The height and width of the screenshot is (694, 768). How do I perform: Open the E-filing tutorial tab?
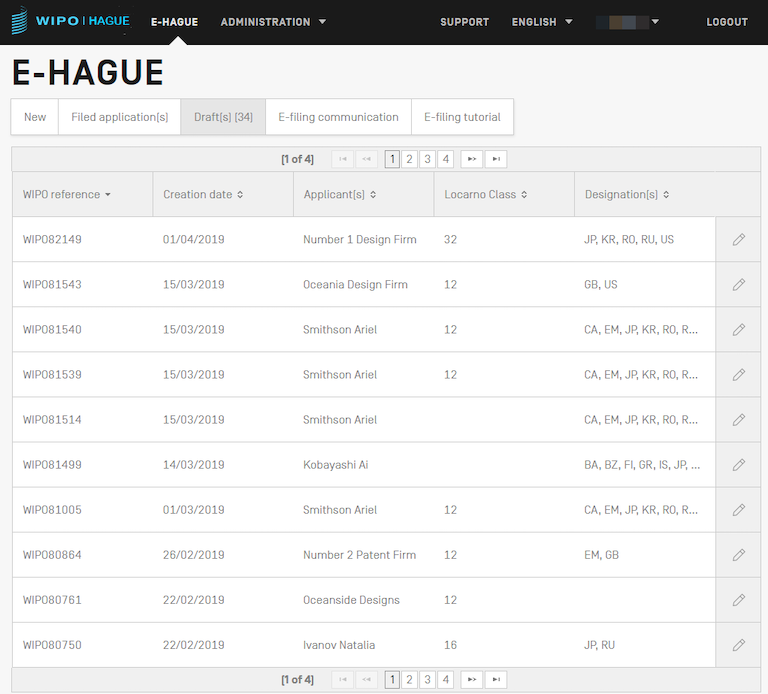[462, 117]
